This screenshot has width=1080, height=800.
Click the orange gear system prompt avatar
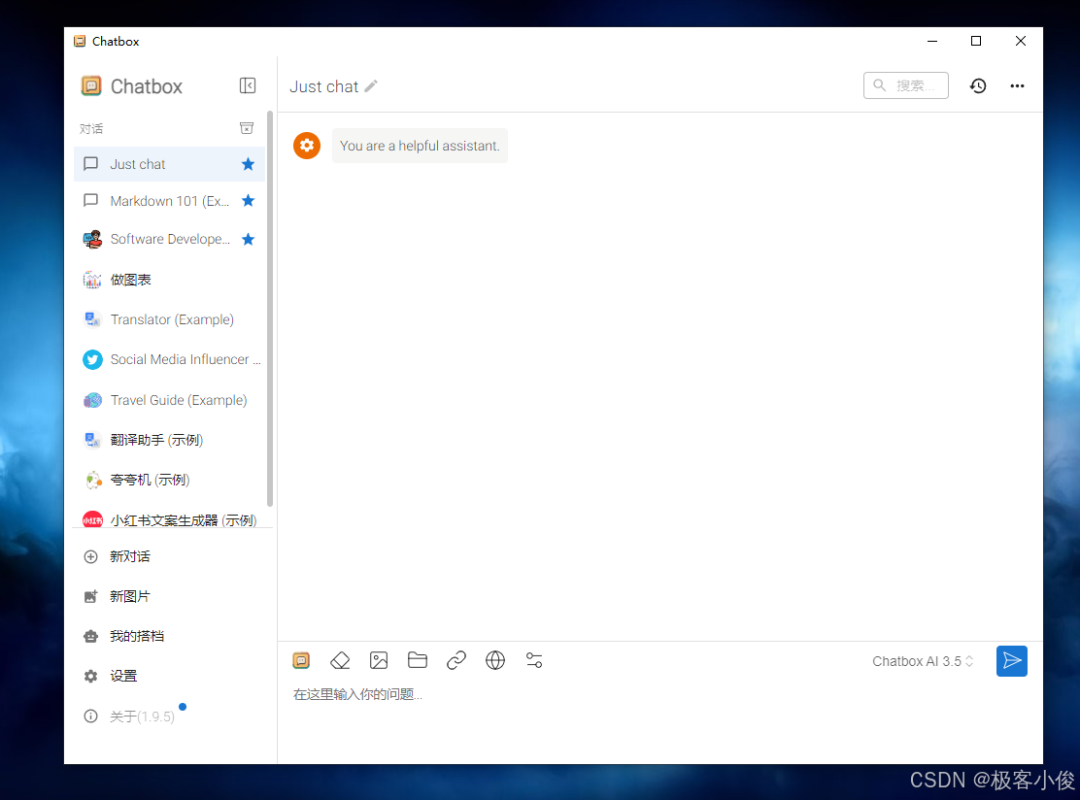307,145
